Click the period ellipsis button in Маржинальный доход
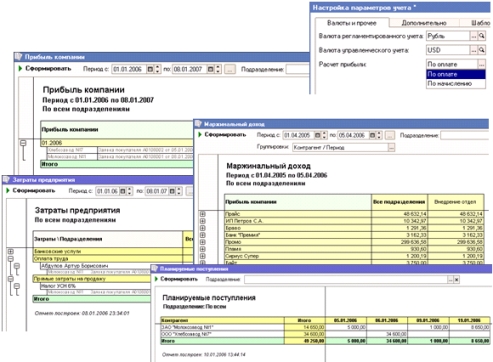 (x=390, y=135)
